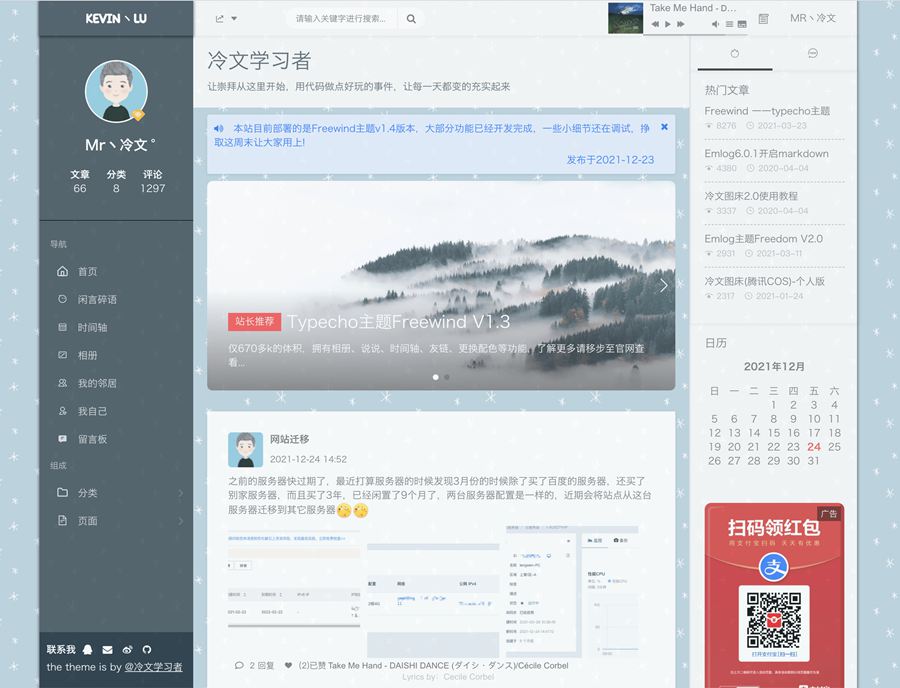
Task: Select day 23 in the calendar
Action: [793, 447]
